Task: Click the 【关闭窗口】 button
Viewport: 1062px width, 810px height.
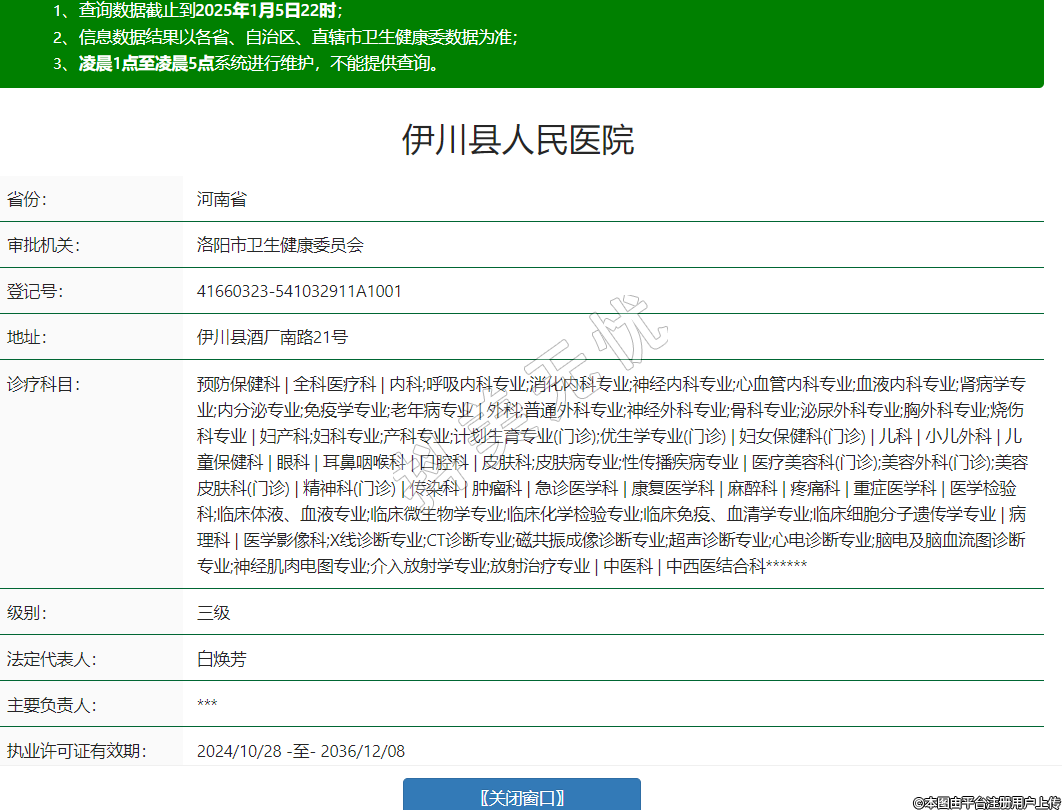Action: click(521, 797)
